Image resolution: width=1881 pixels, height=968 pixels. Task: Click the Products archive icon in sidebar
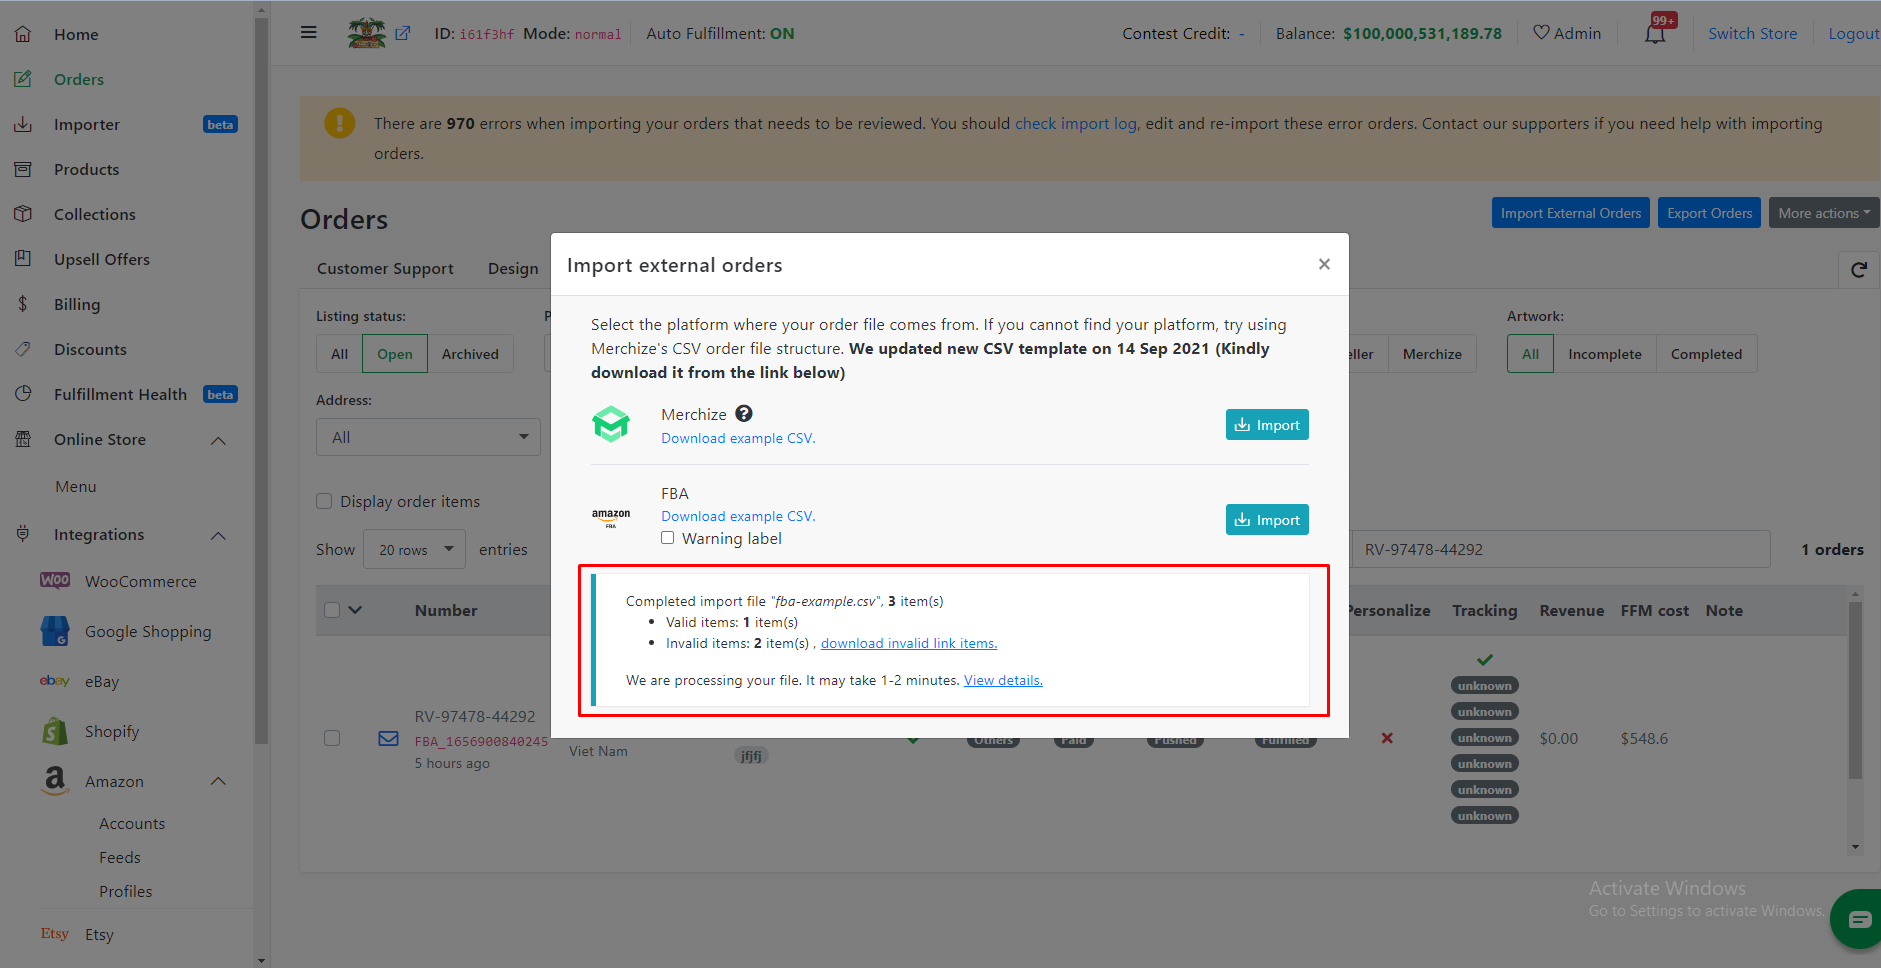(23, 169)
